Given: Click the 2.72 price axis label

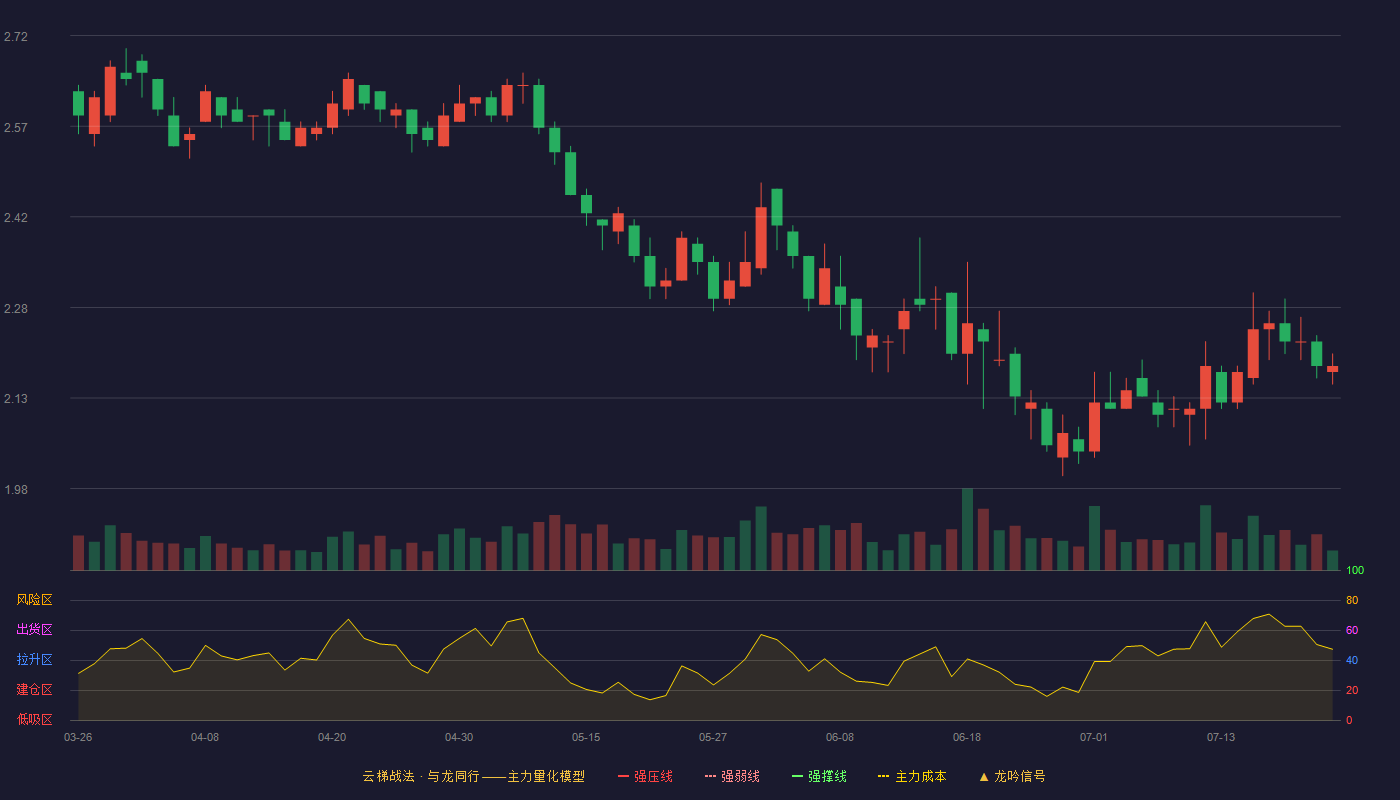Looking at the screenshot, I should point(16,37).
